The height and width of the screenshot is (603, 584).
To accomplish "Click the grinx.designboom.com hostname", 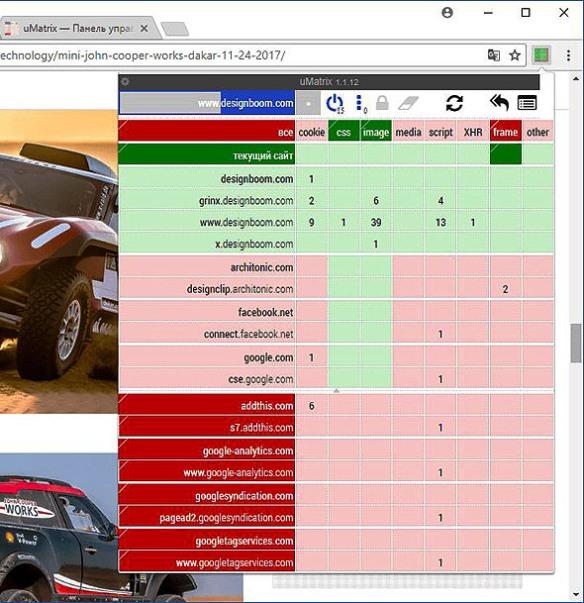I will 207,200.
